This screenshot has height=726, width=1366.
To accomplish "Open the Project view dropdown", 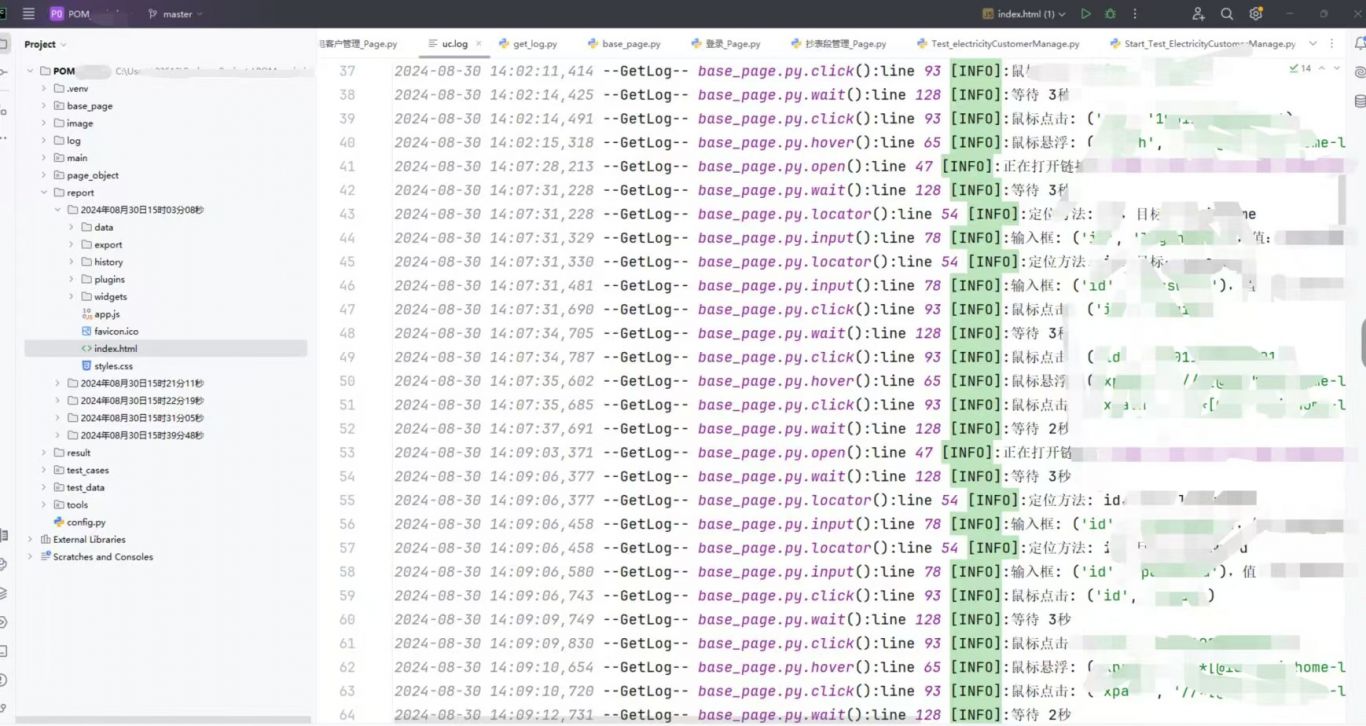I will pyautogui.click(x=45, y=44).
